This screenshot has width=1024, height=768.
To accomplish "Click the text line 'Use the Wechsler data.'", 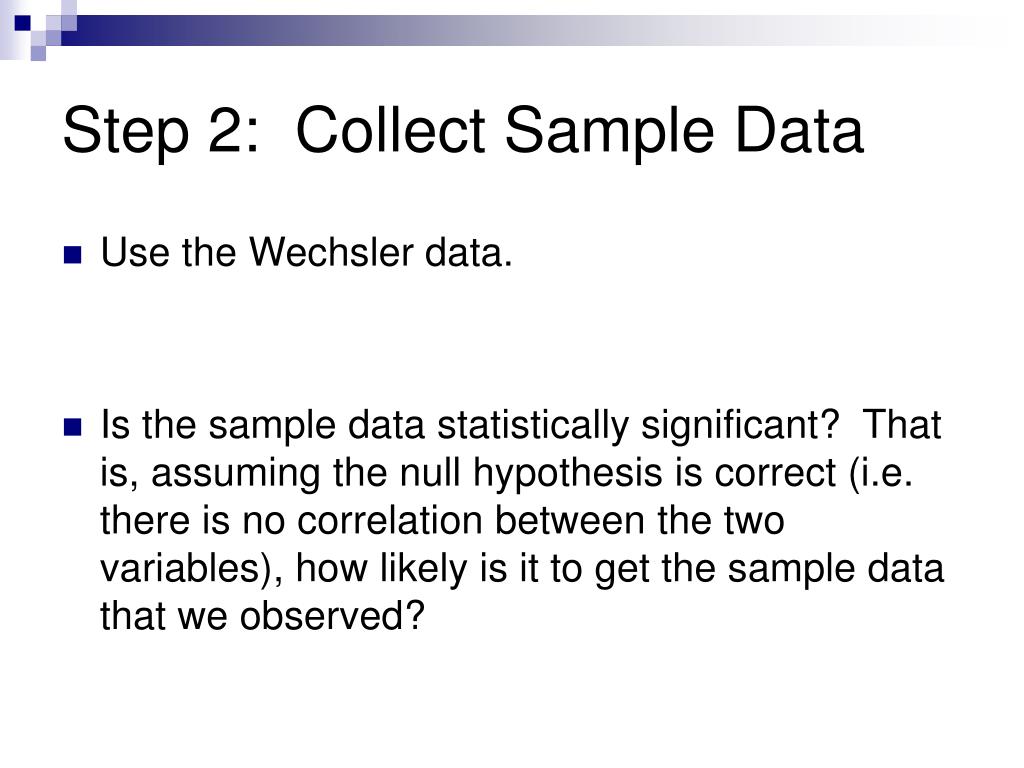I will point(306,253).
